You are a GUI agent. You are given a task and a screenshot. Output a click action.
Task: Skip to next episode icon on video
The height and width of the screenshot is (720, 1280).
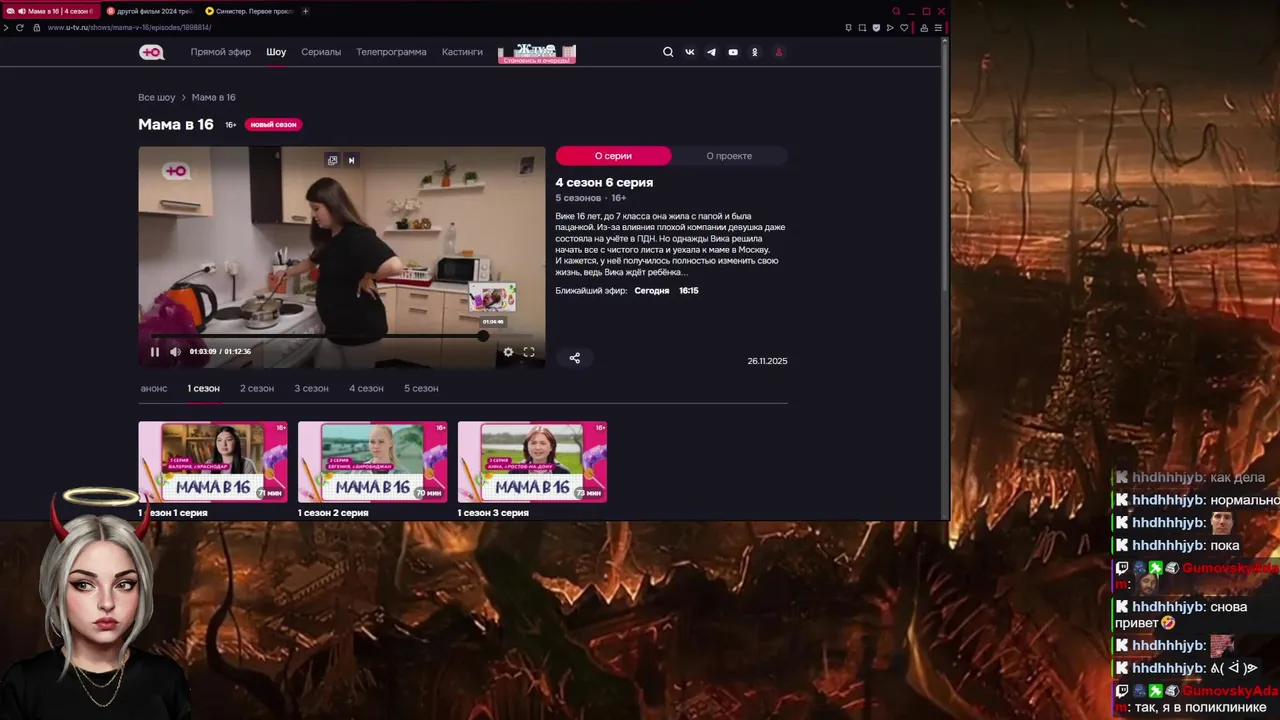point(351,160)
